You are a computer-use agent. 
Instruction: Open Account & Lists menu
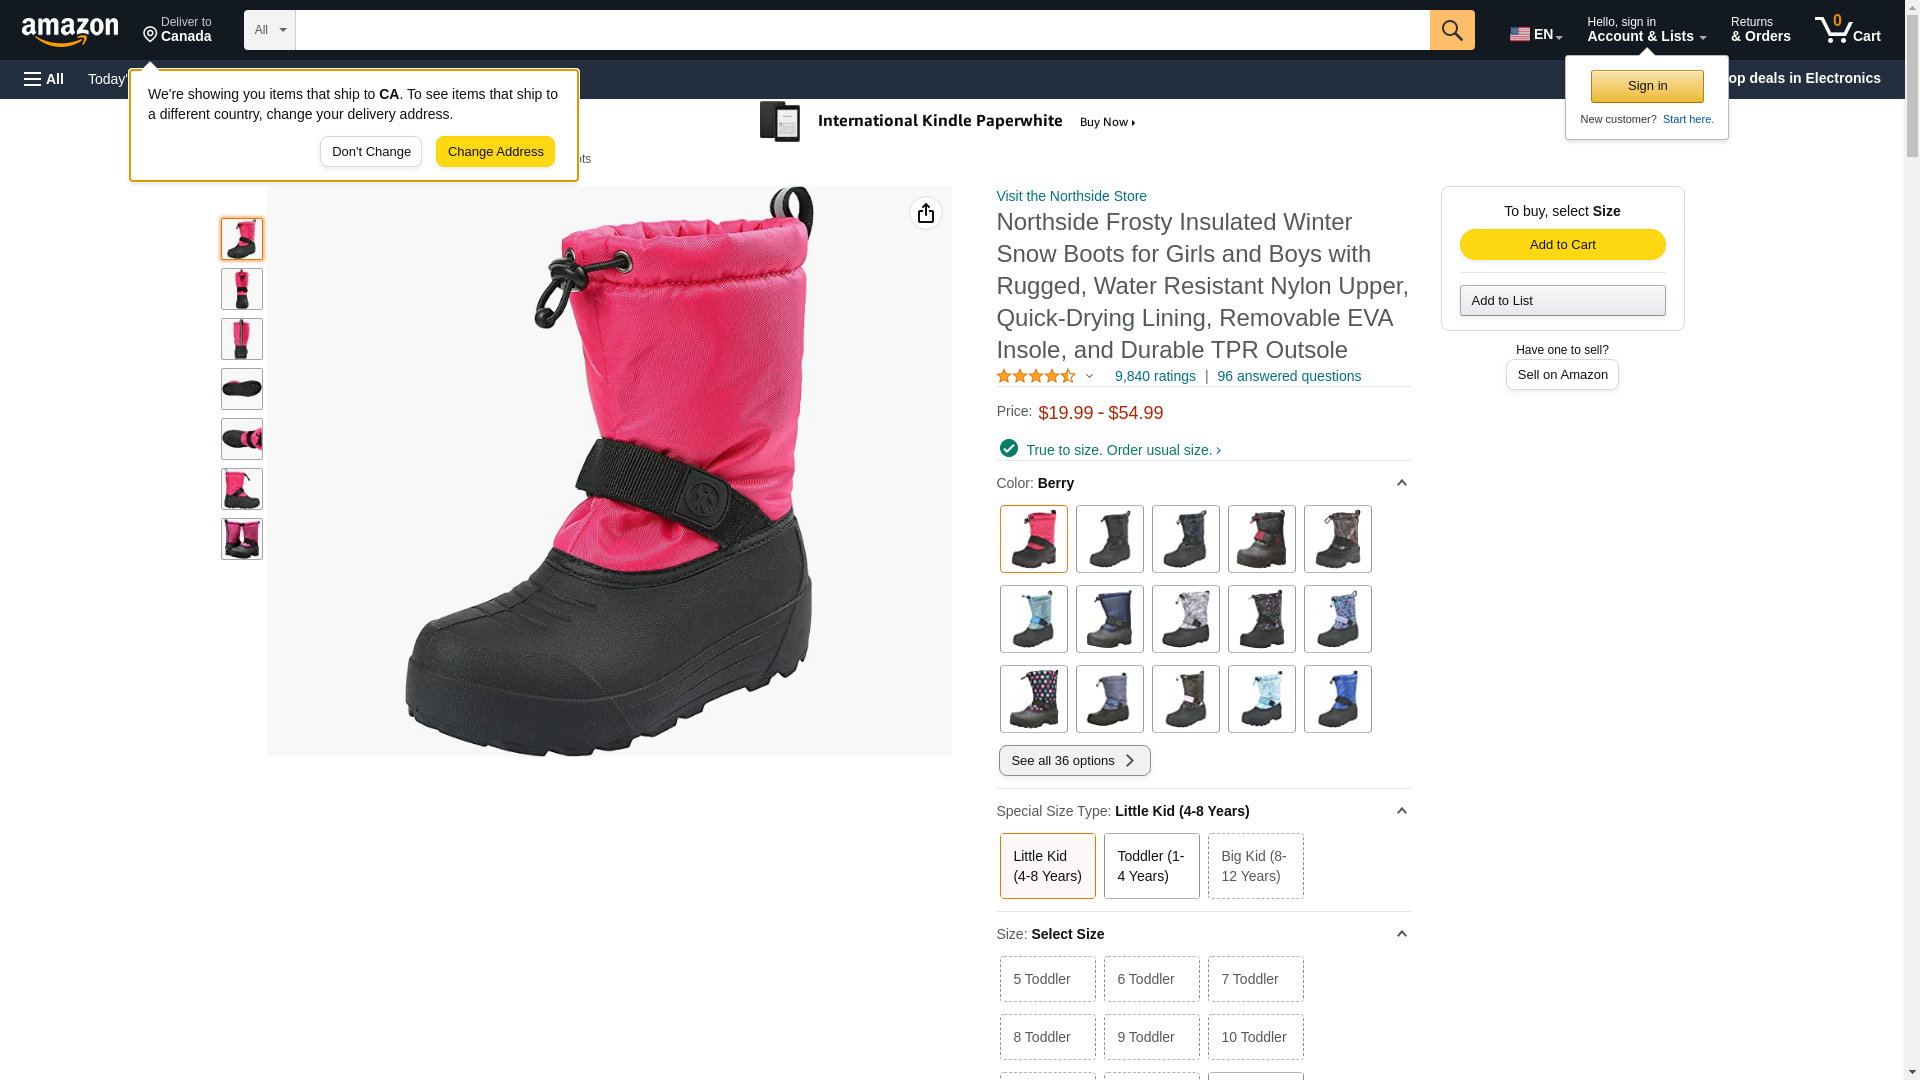pyautogui.click(x=1646, y=30)
